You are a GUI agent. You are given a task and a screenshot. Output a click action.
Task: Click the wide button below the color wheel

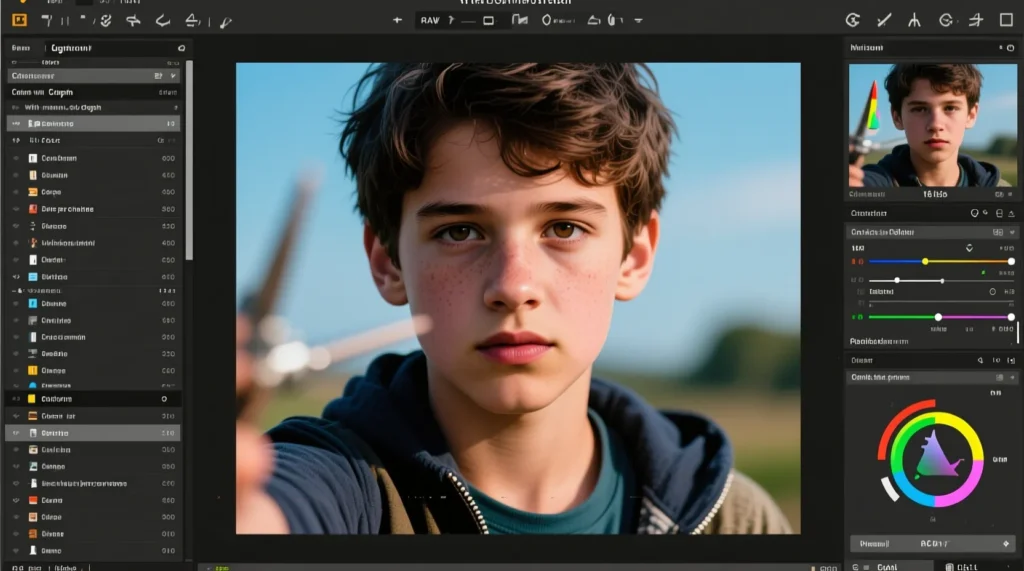(931, 544)
